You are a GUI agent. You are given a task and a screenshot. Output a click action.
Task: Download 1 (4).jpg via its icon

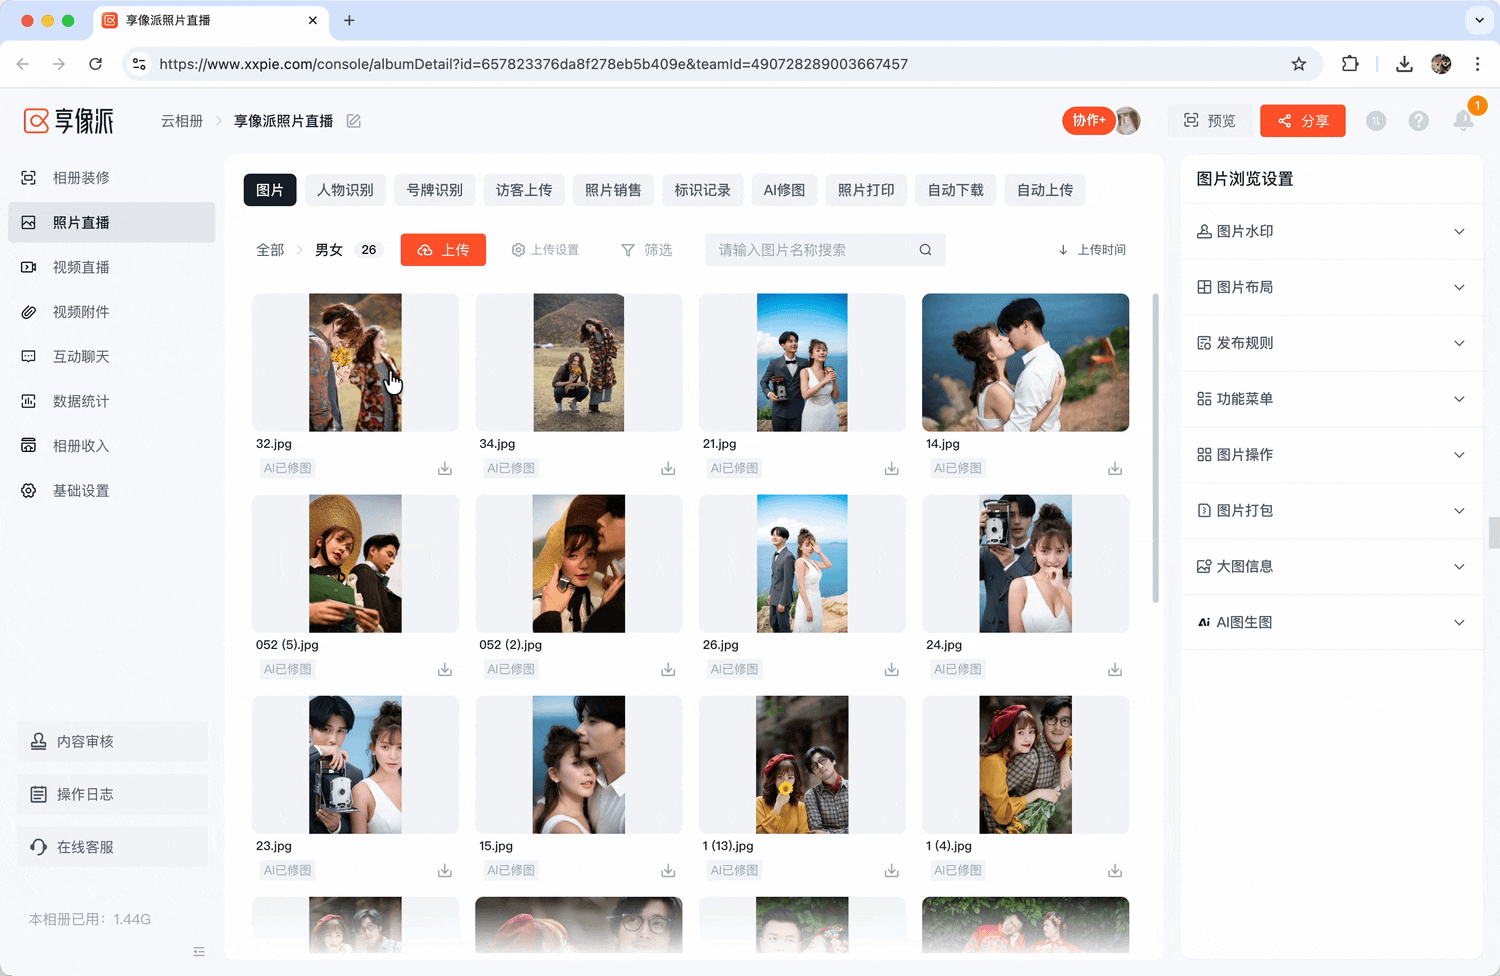click(x=1115, y=871)
